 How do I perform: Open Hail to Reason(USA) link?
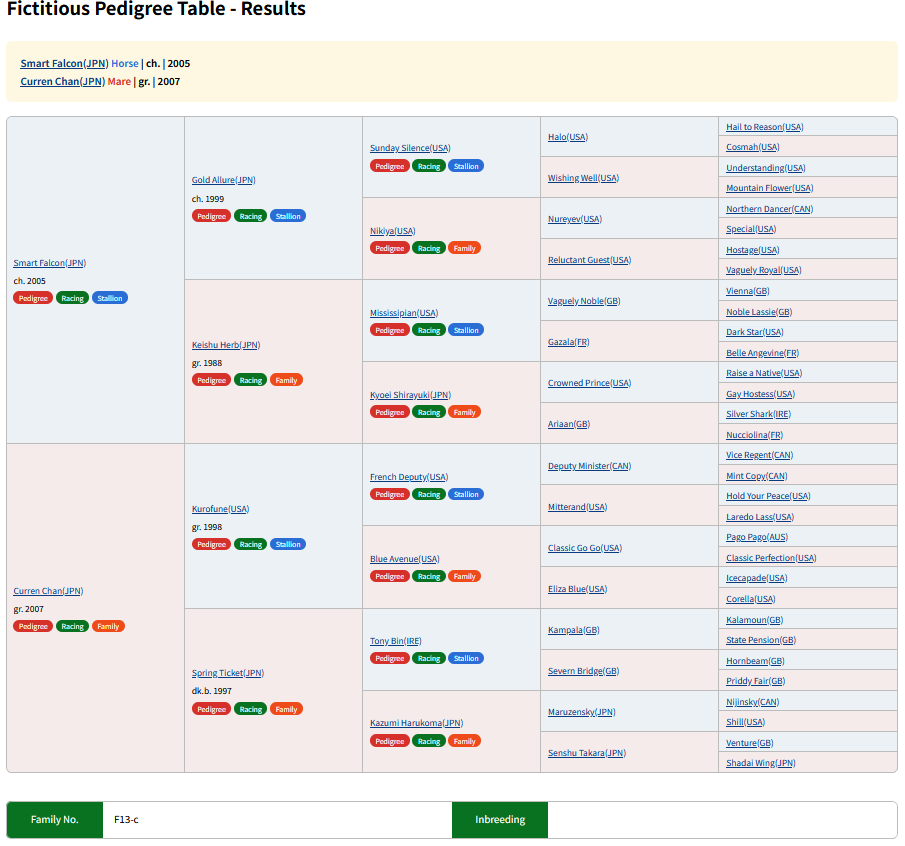[765, 127]
